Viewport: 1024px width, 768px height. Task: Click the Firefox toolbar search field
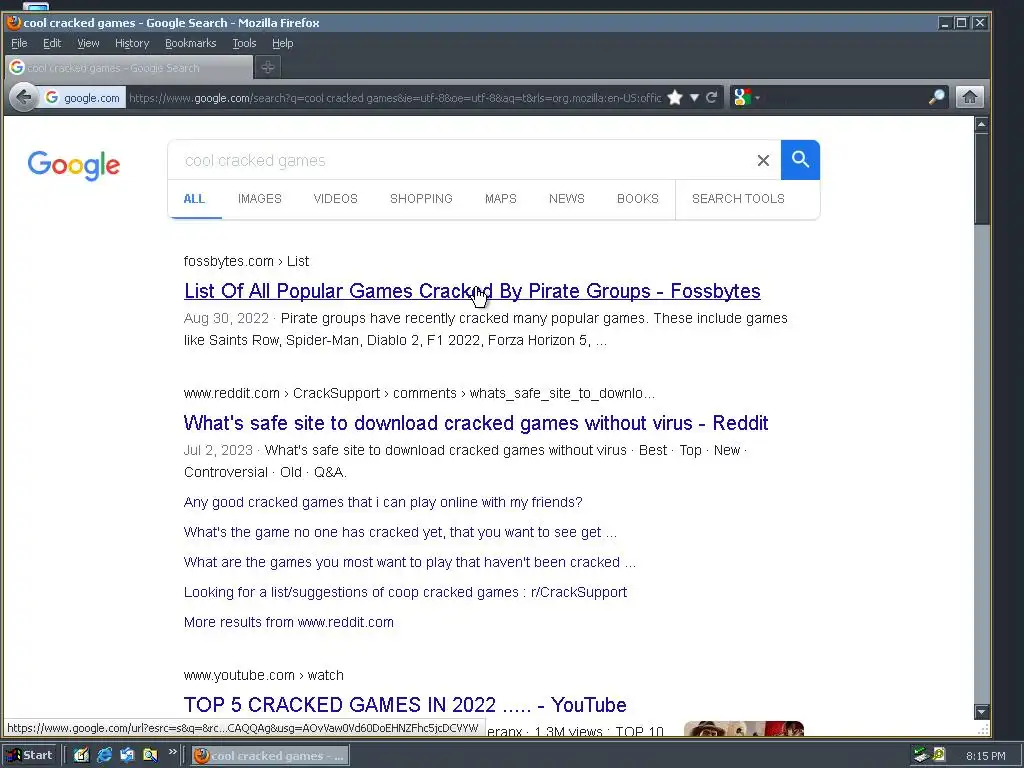click(x=842, y=98)
